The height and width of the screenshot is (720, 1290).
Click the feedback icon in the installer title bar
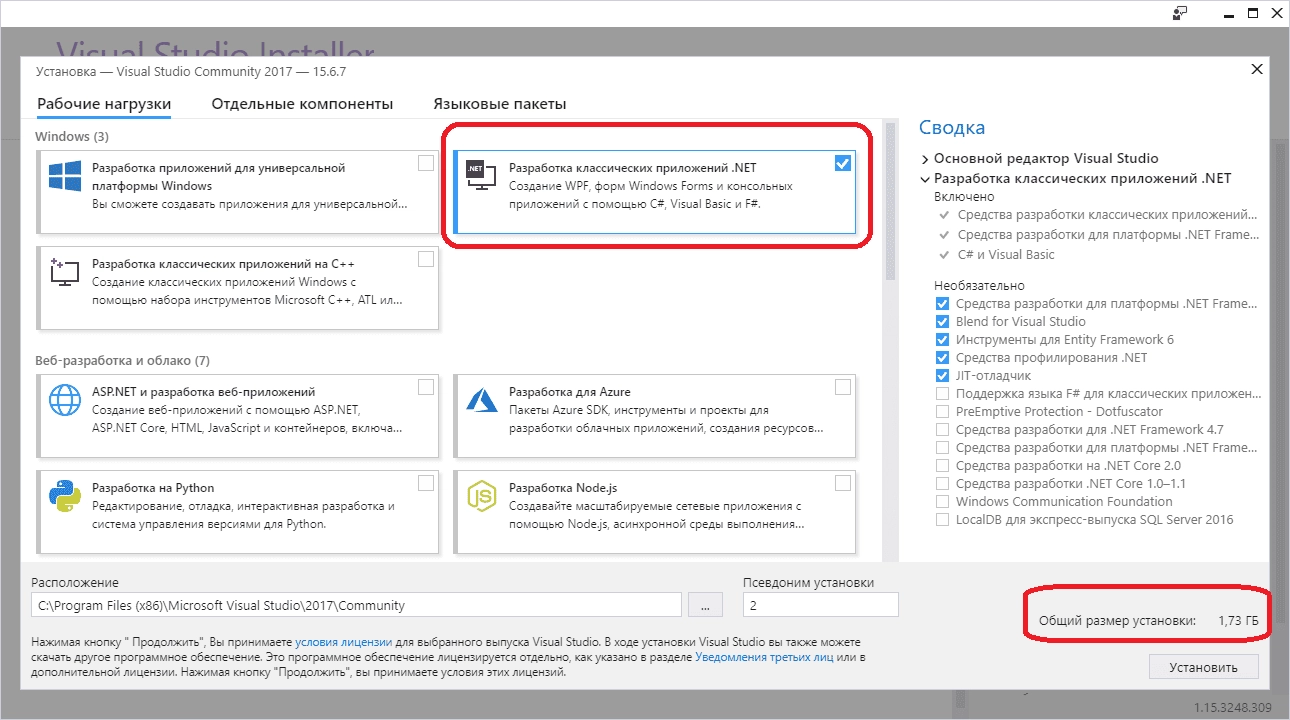pyautogui.click(x=1181, y=13)
